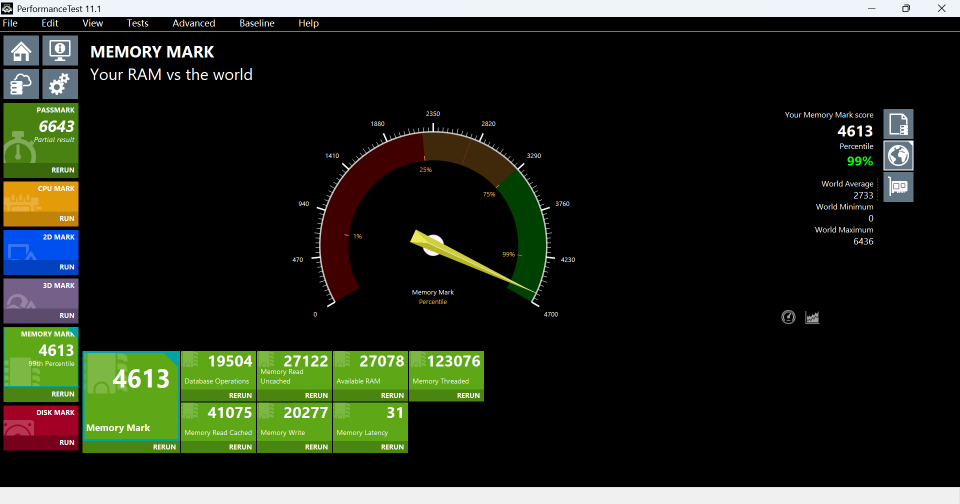
Task: Switch to gauge dial view icon
Action: [x=788, y=317]
